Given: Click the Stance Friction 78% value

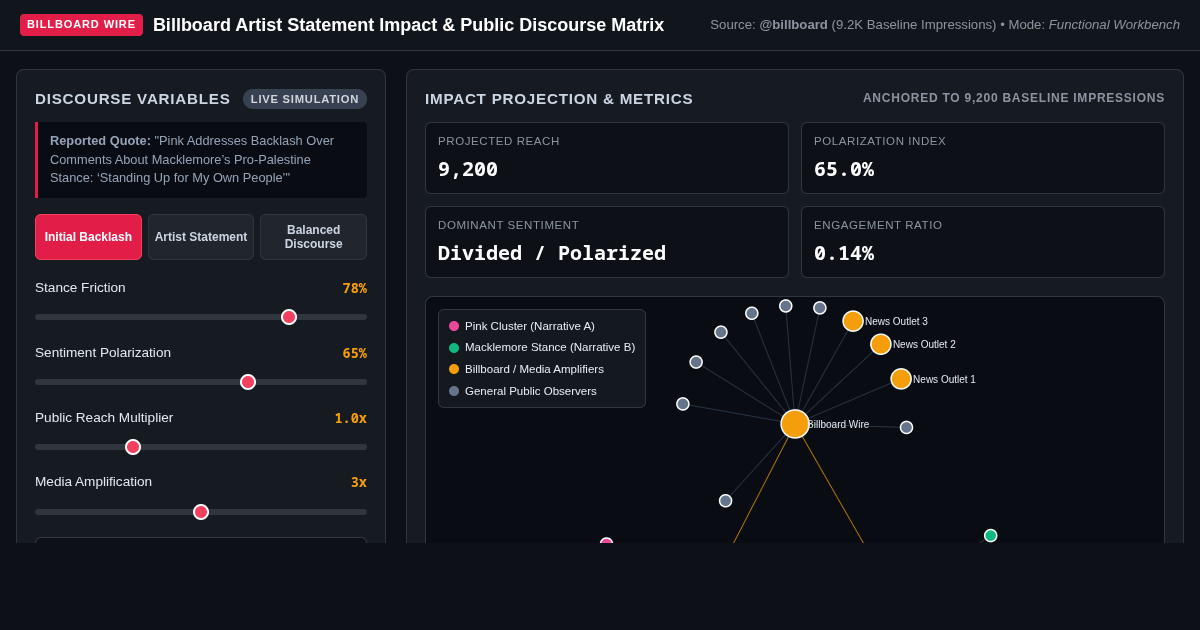Looking at the screenshot, I should pos(355,288).
